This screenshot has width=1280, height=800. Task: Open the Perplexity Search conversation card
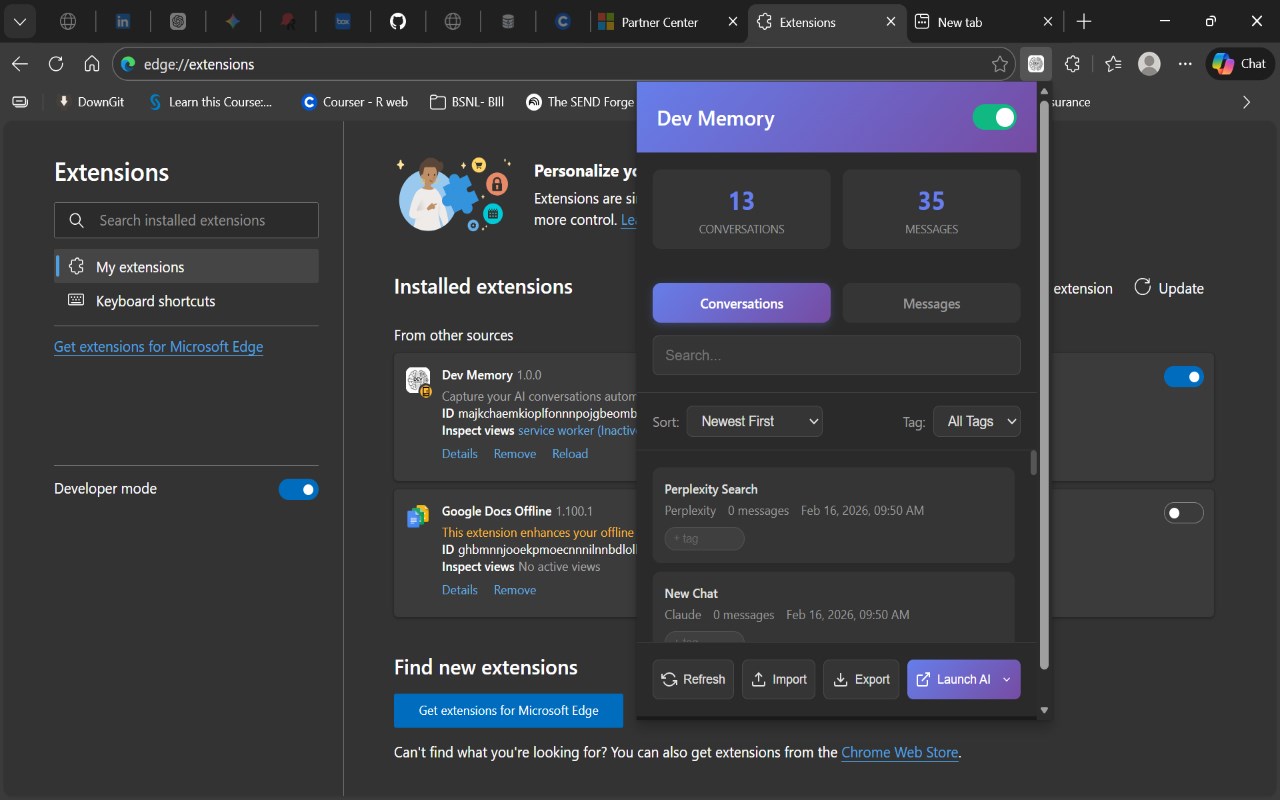(x=834, y=515)
